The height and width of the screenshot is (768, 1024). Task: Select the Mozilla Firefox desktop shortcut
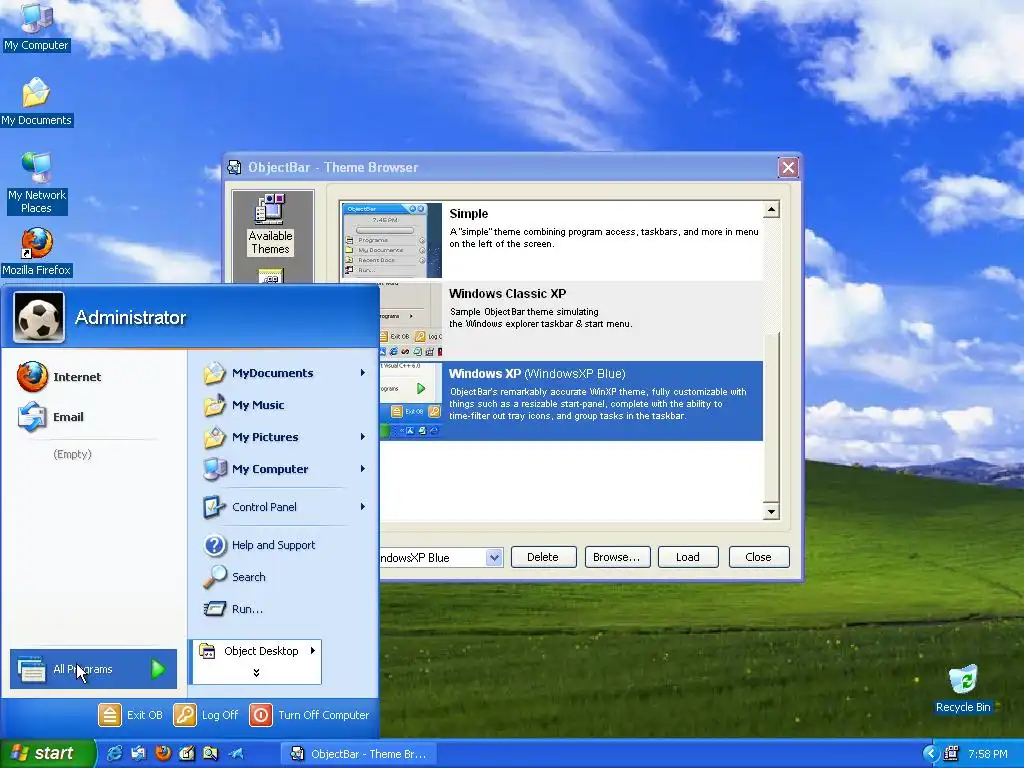click(x=36, y=252)
